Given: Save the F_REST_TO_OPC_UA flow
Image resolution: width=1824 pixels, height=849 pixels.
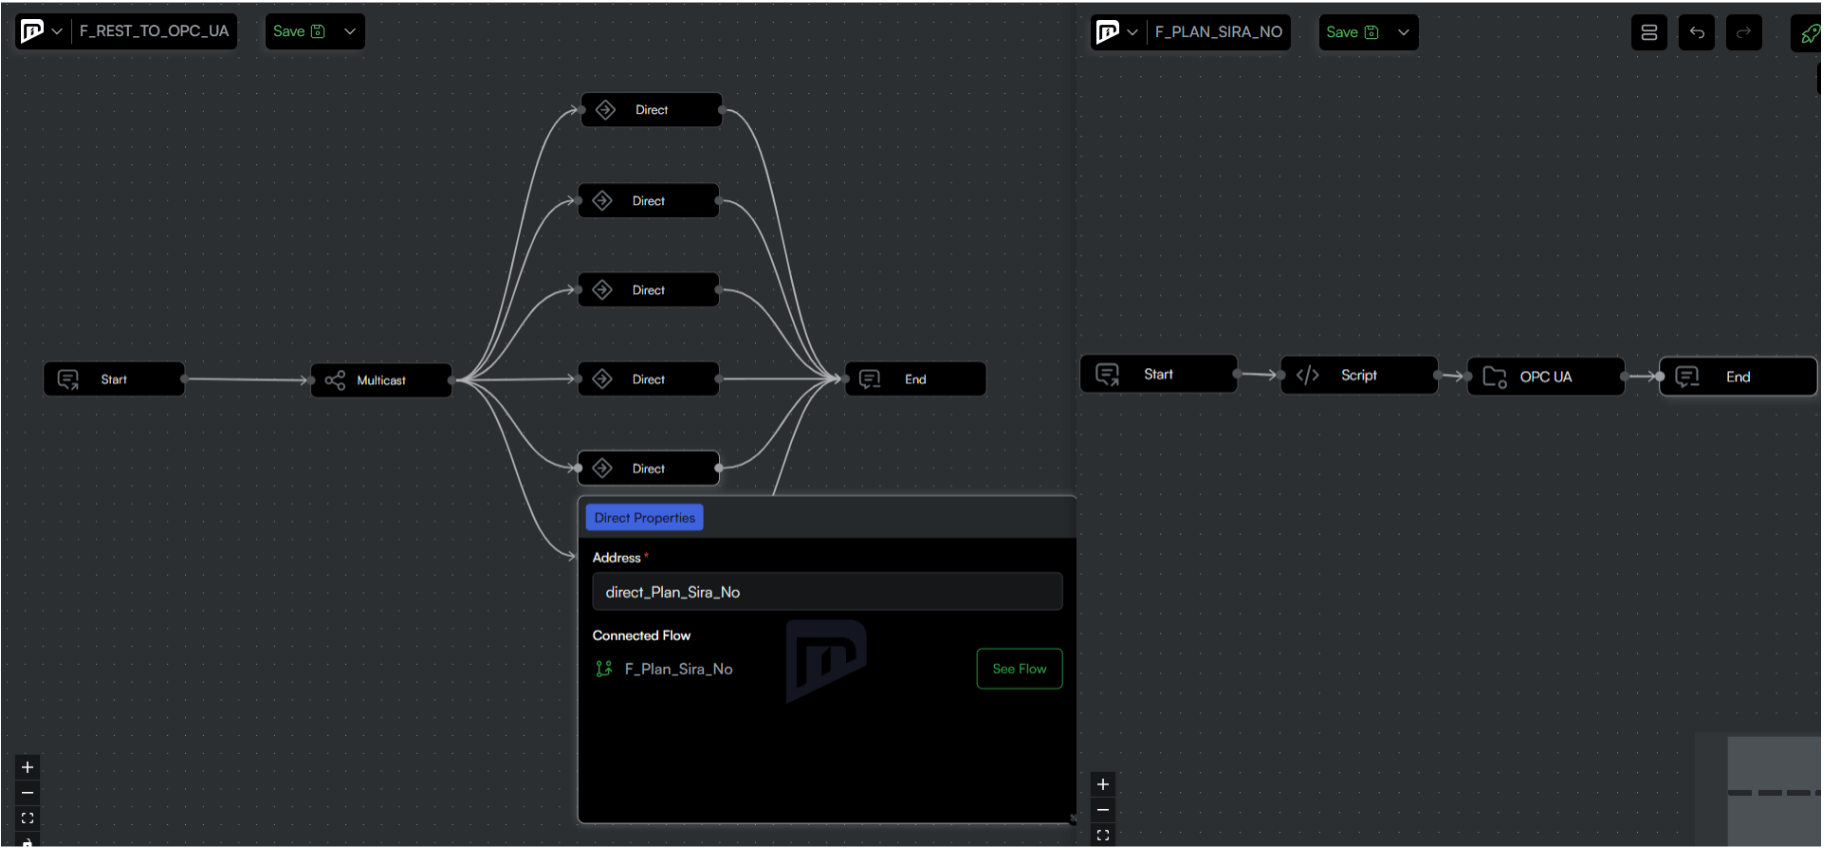Looking at the screenshot, I should tap(299, 31).
